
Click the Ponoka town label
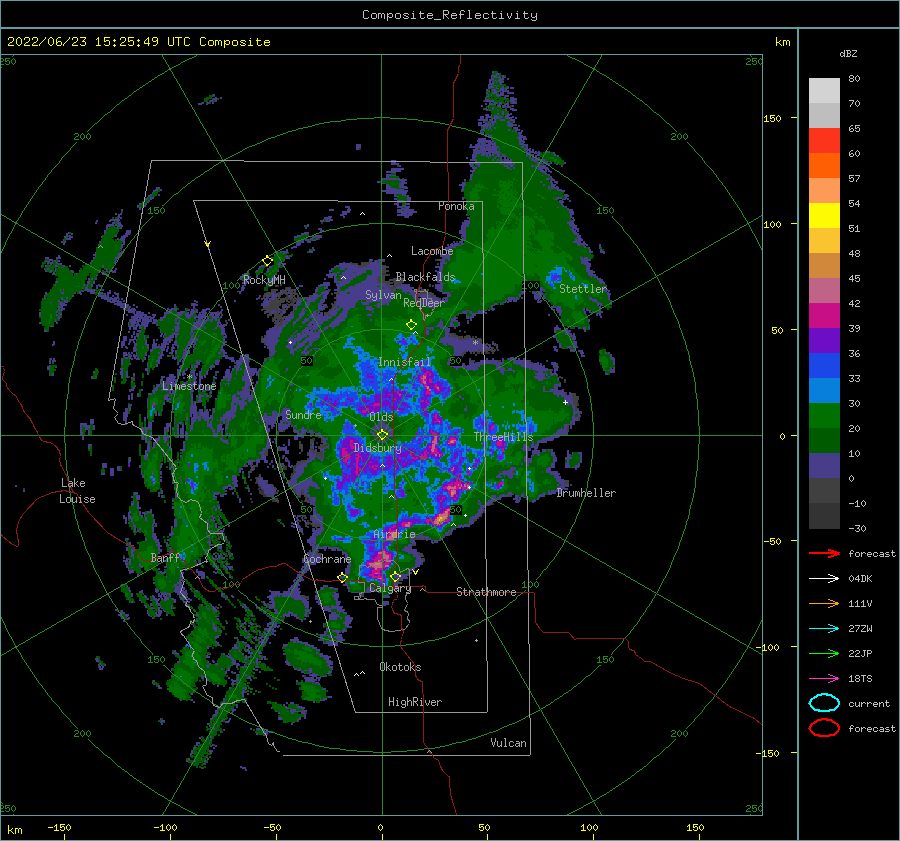point(456,206)
